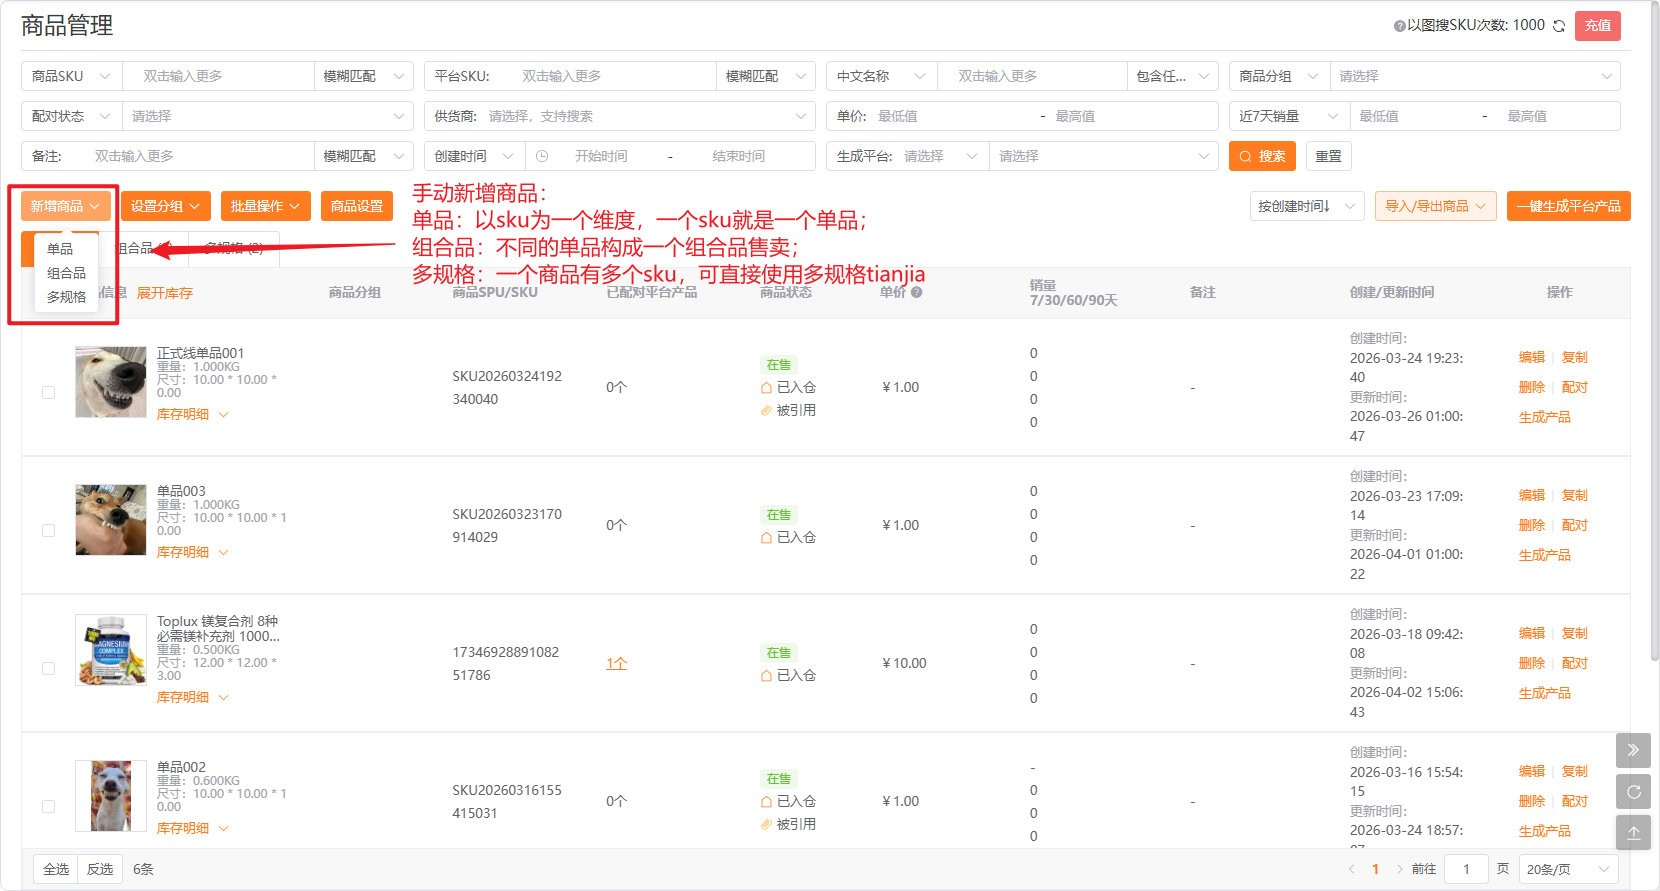Click the 被引用 tag of 单品002
This screenshot has width=1660, height=891.
click(x=788, y=824)
